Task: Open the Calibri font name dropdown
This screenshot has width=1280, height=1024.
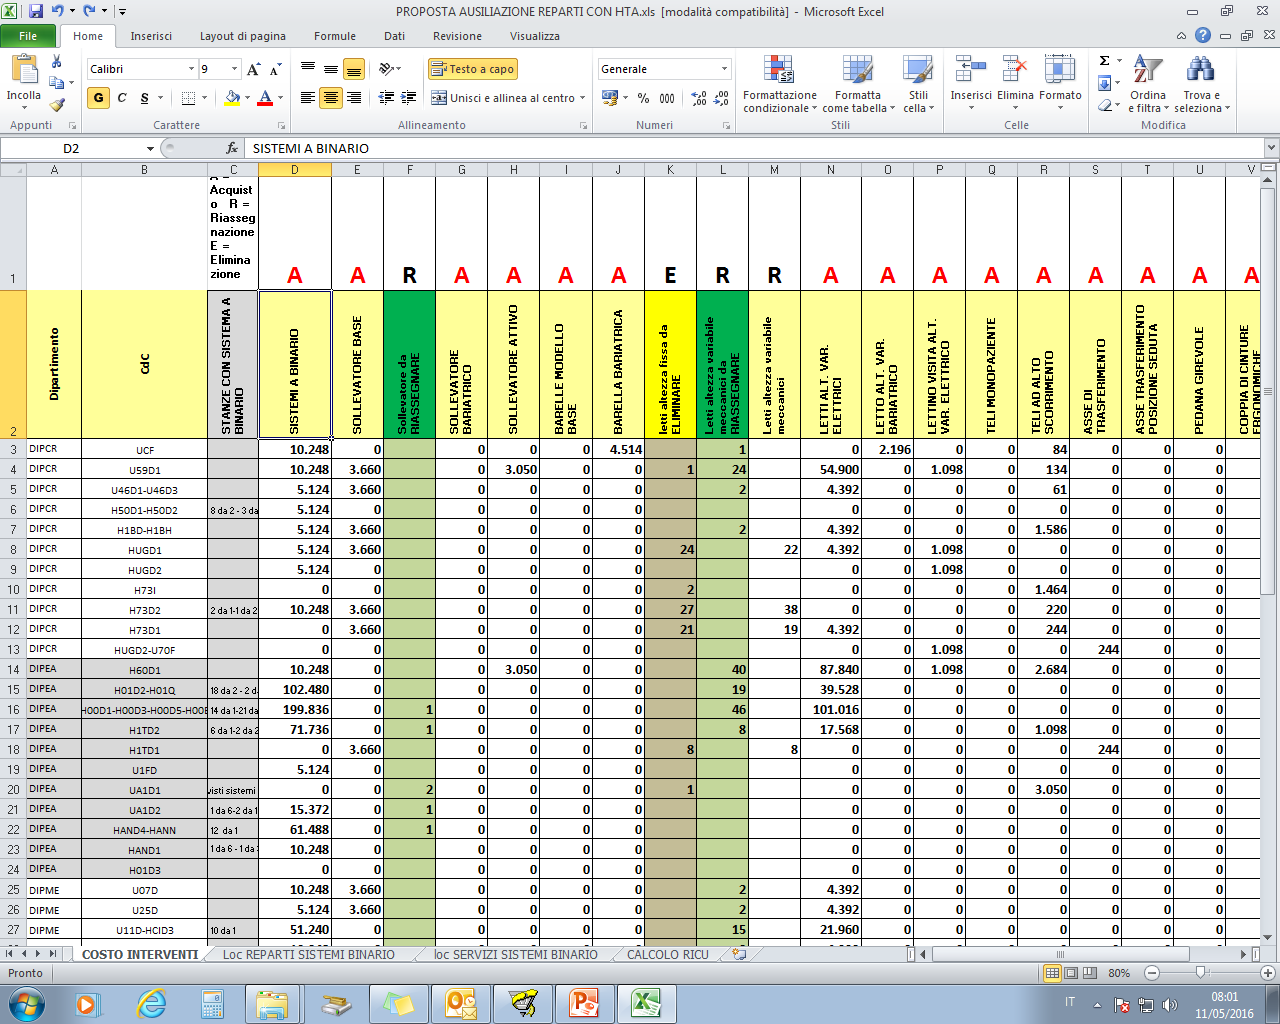Action: coord(191,69)
